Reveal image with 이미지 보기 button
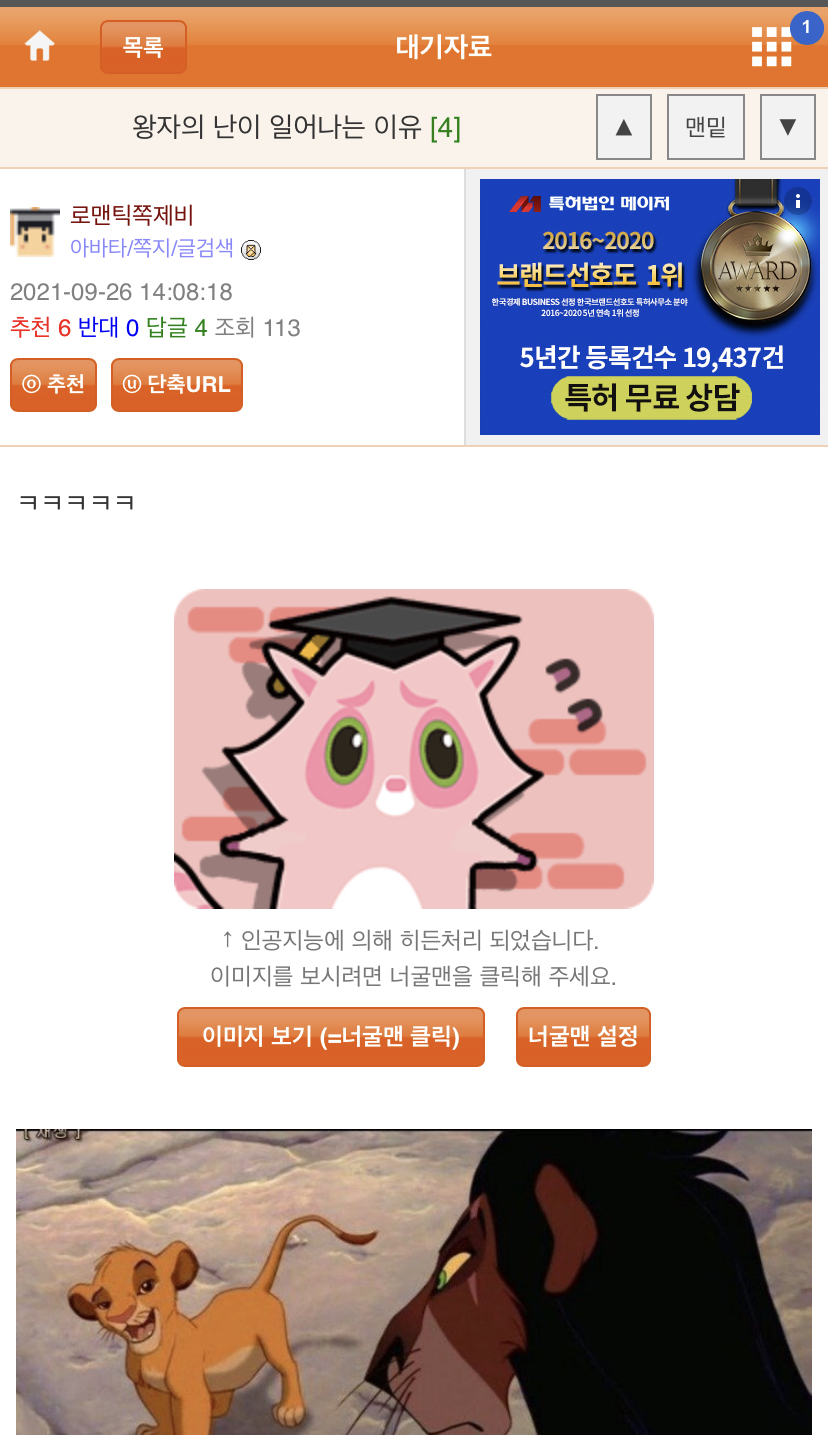This screenshot has height=1435, width=828. click(331, 1037)
